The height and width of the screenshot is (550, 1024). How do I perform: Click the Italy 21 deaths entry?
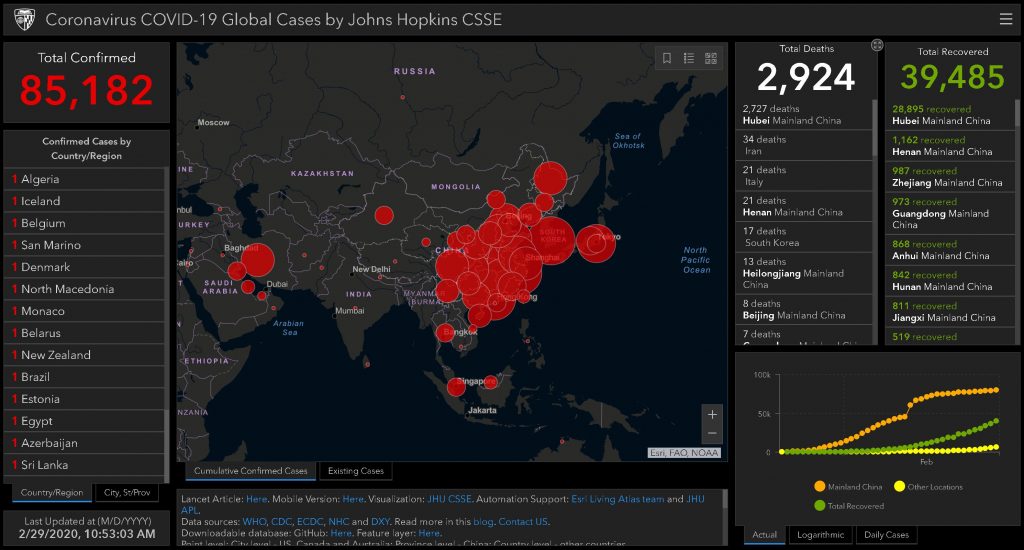[x=804, y=176]
